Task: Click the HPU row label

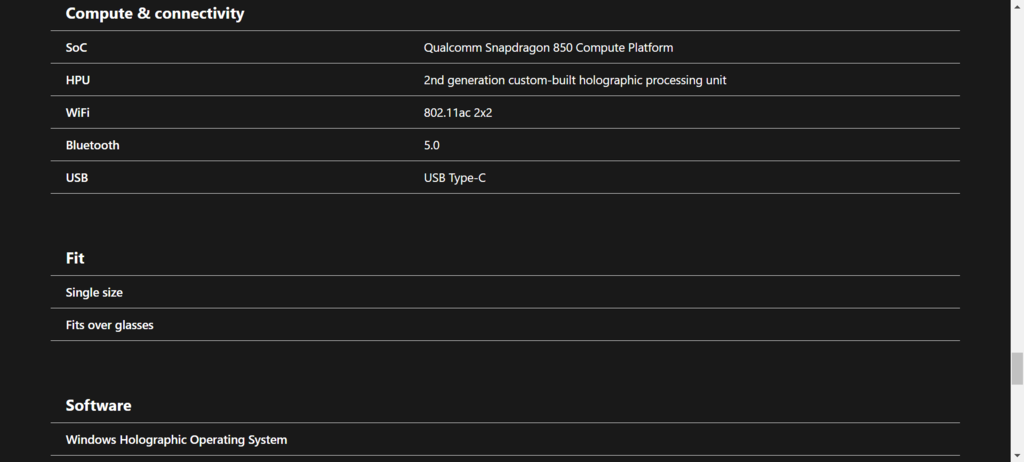Action: click(78, 80)
